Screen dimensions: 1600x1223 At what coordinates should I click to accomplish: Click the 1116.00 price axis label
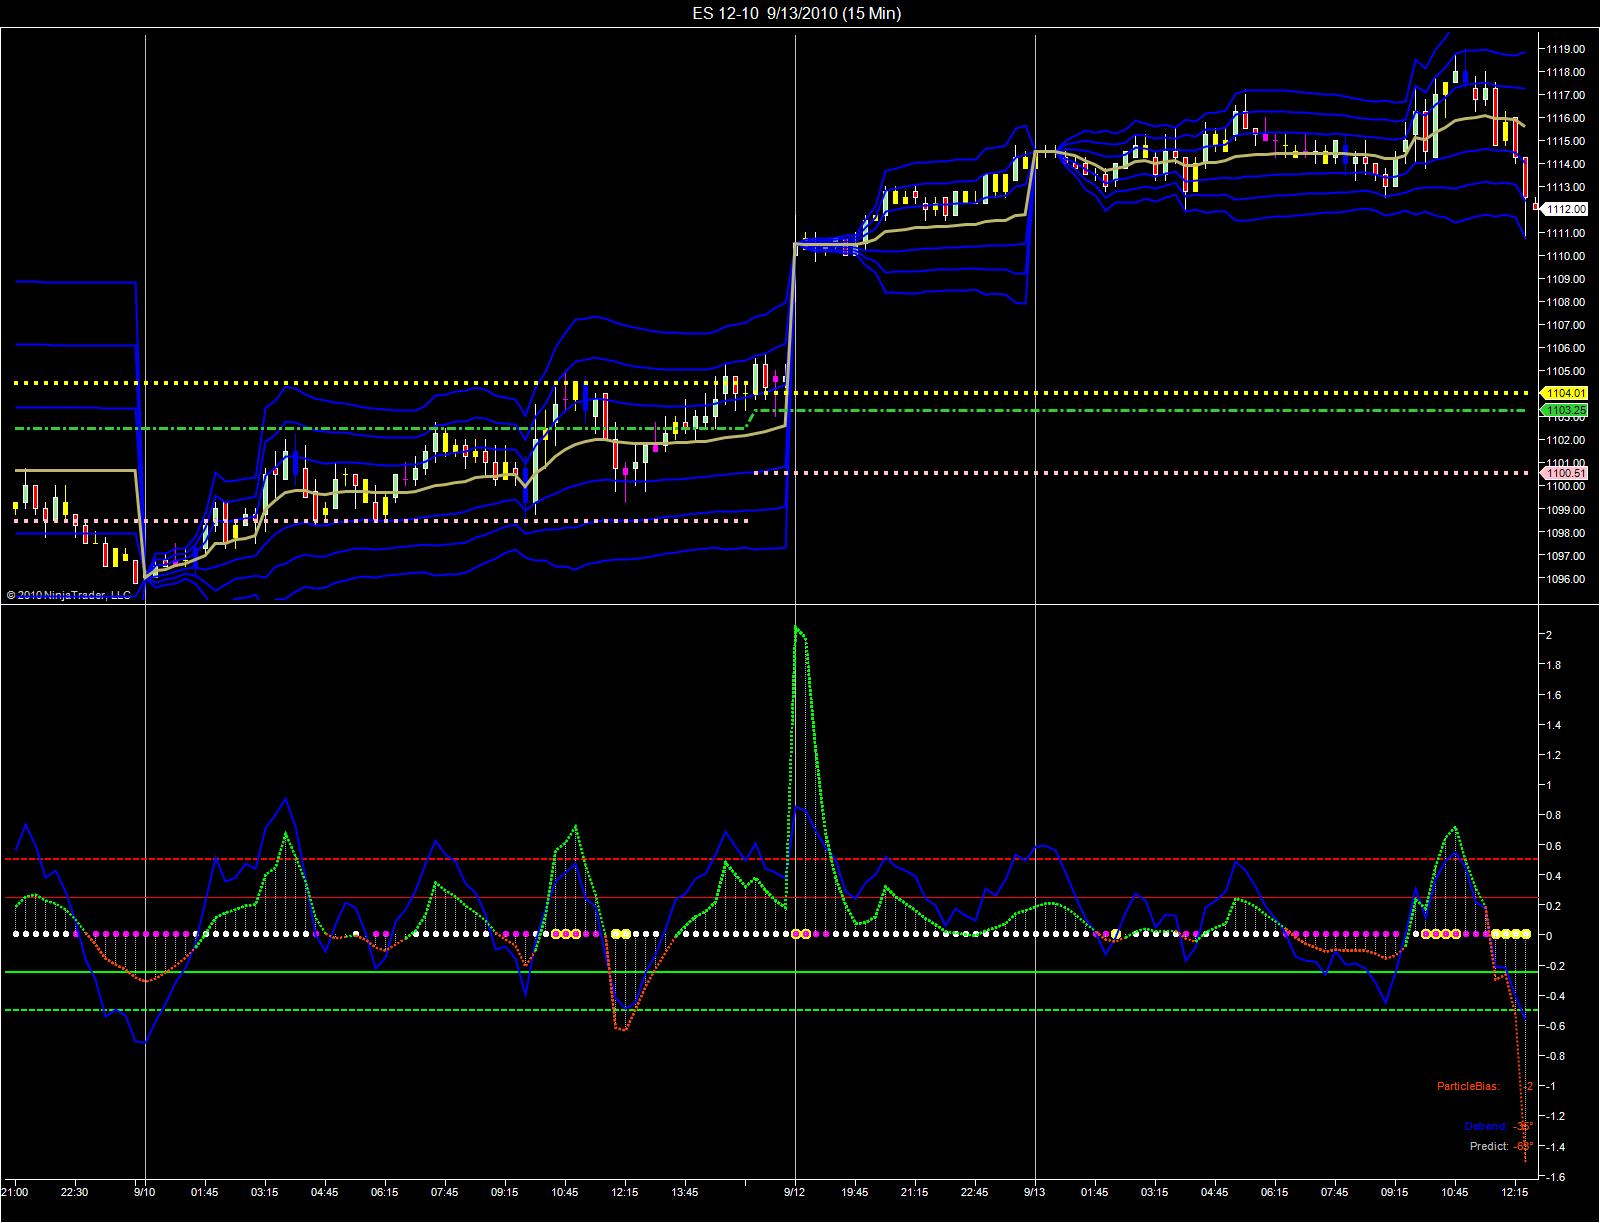tap(1565, 118)
